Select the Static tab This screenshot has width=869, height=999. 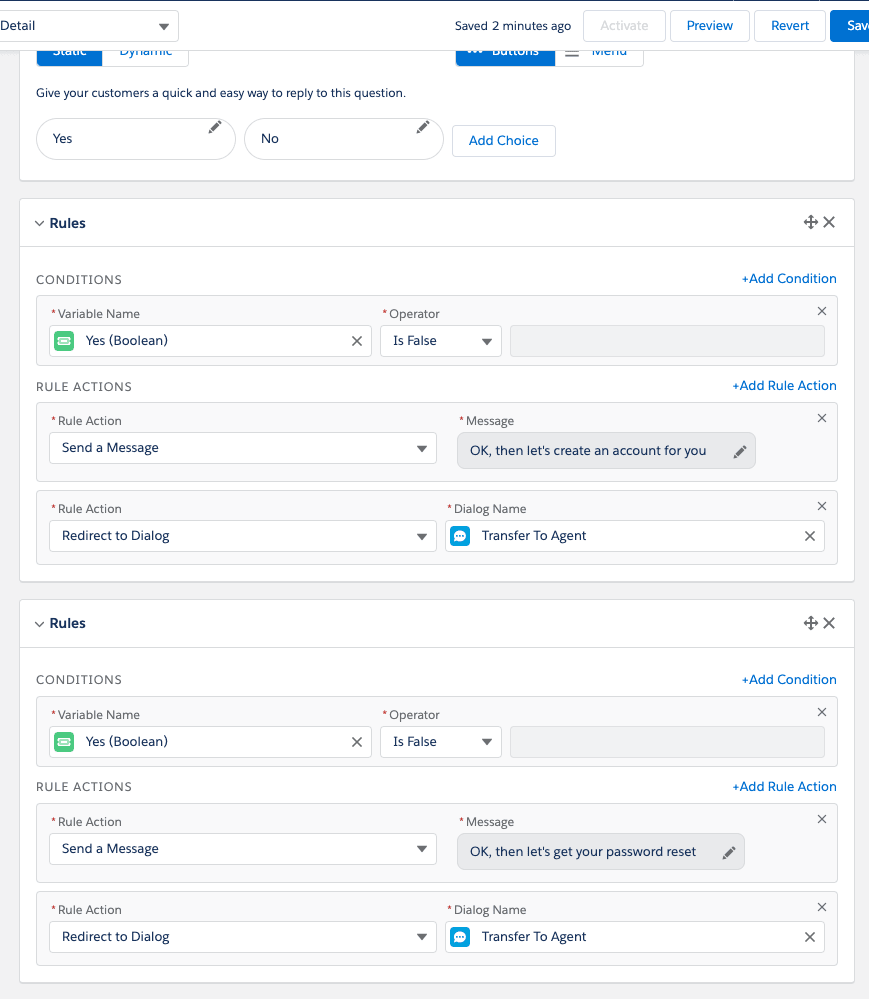pos(69,57)
